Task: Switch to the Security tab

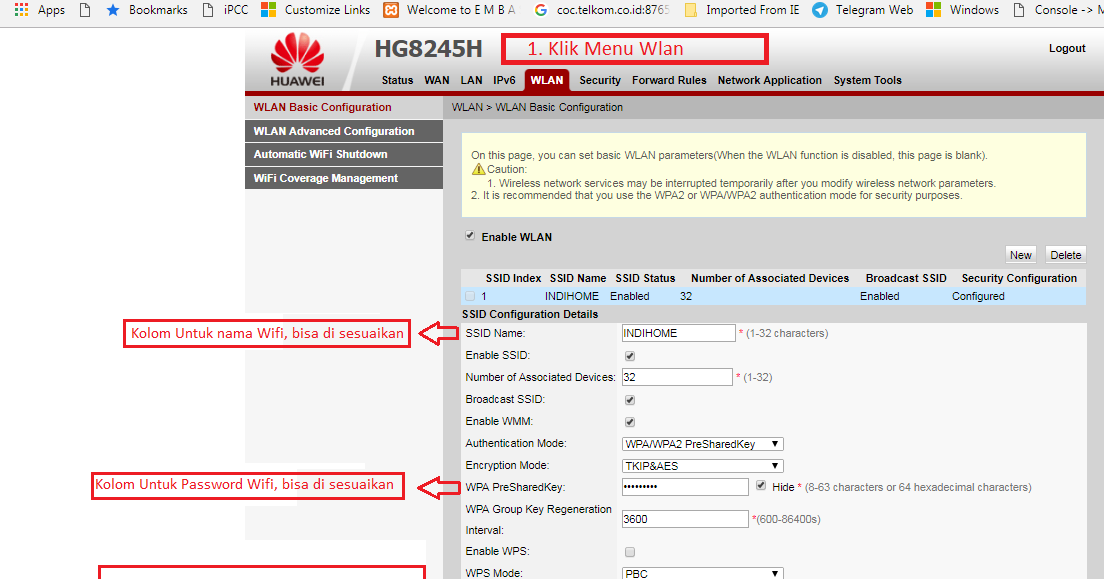Action: coord(599,80)
